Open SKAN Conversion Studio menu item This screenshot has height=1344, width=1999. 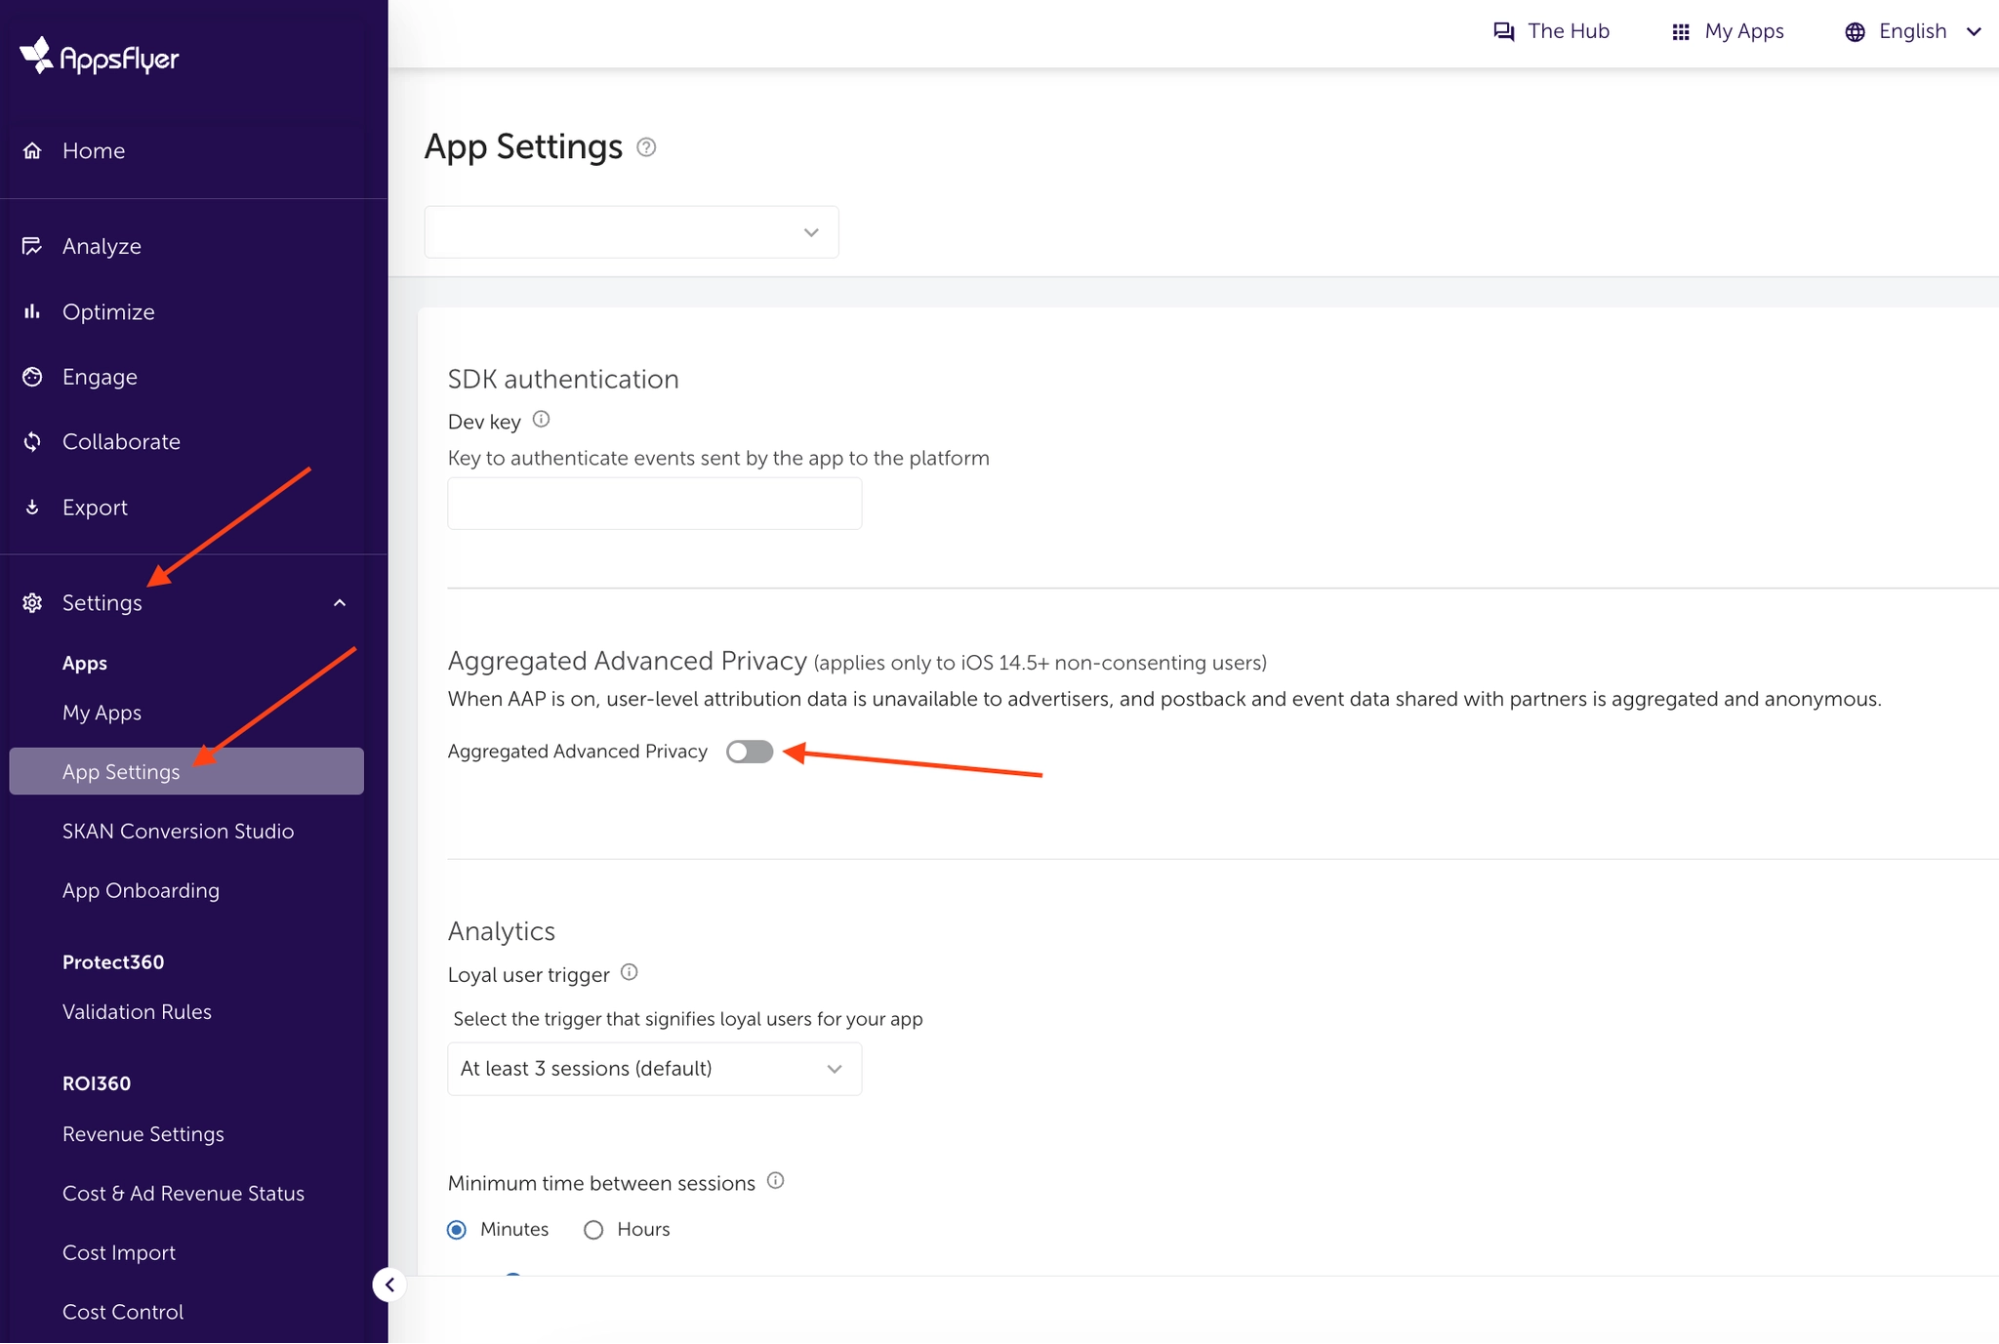(x=178, y=831)
